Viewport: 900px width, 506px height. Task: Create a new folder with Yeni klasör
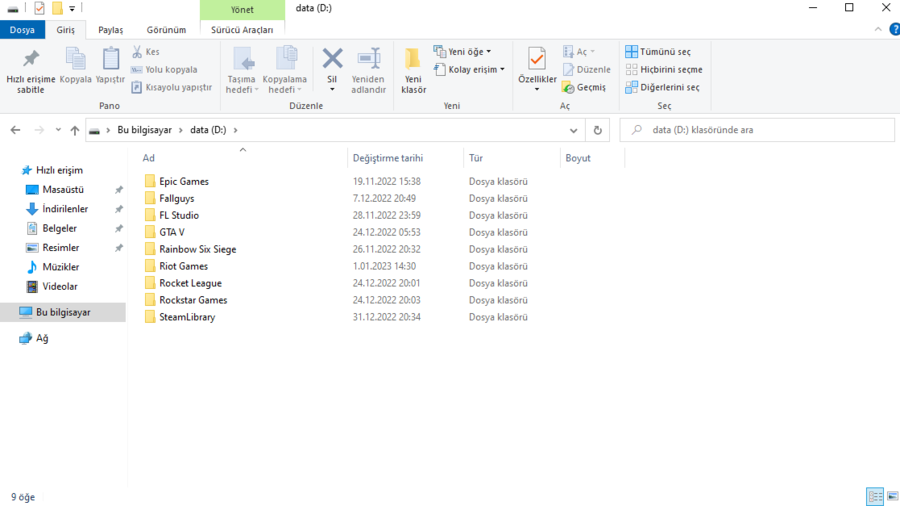pos(413,70)
